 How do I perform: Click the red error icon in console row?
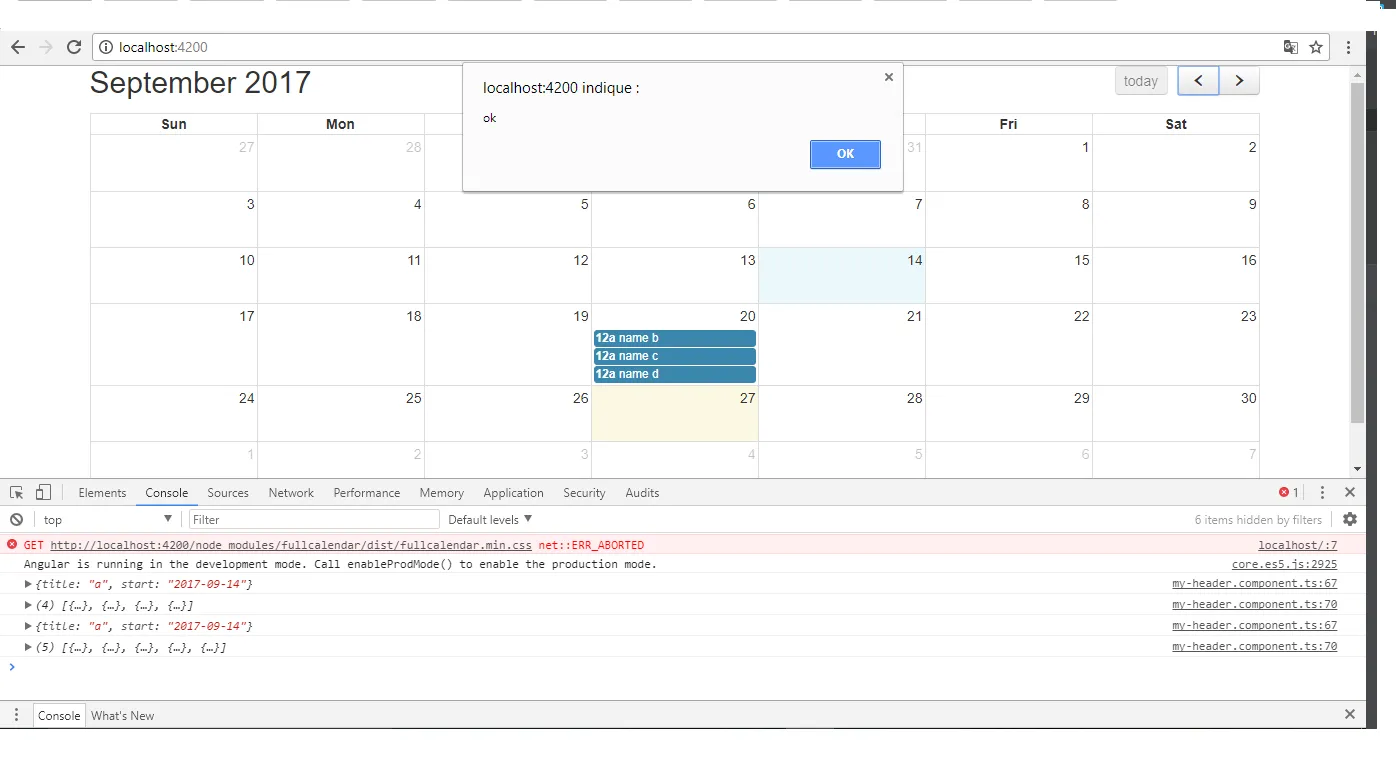click(12, 544)
